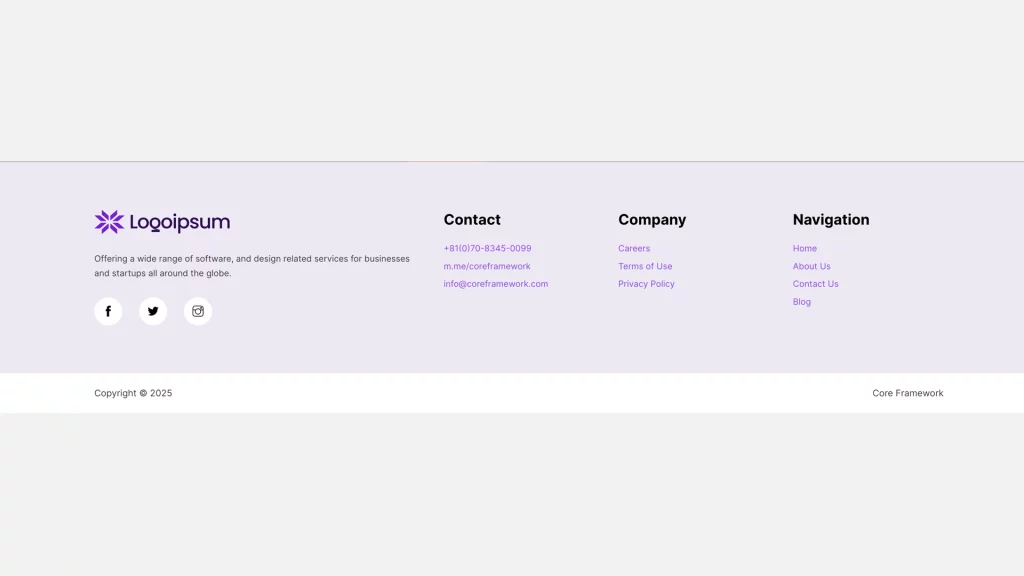
Task: Open the Privacy Policy link
Action: click(x=646, y=284)
